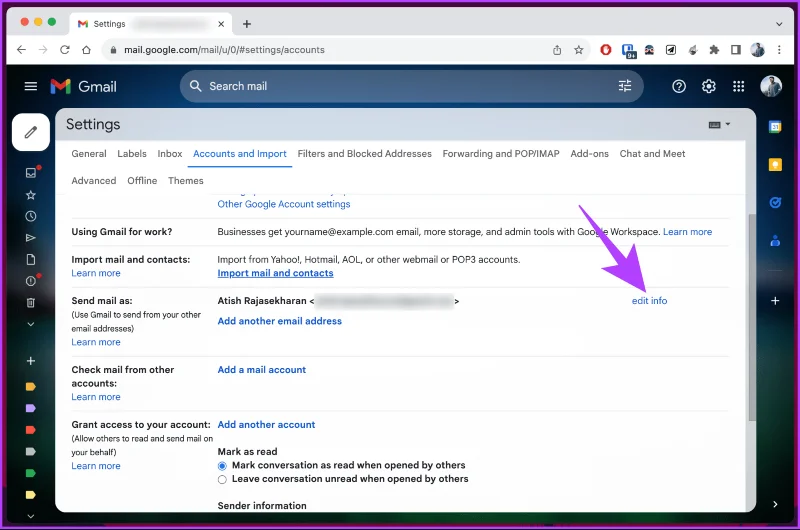The height and width of the screenshot is (530, 800).
Task: Open Other Google Account settings link
Action: pyautogui.click(x=284, y=204)
